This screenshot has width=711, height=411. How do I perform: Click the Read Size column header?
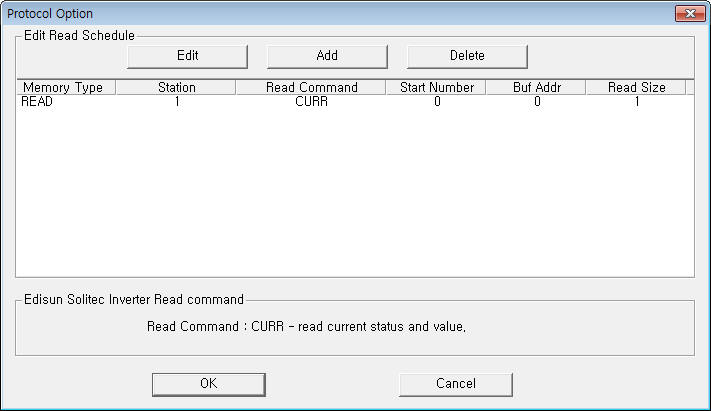[x=636, y=87]
